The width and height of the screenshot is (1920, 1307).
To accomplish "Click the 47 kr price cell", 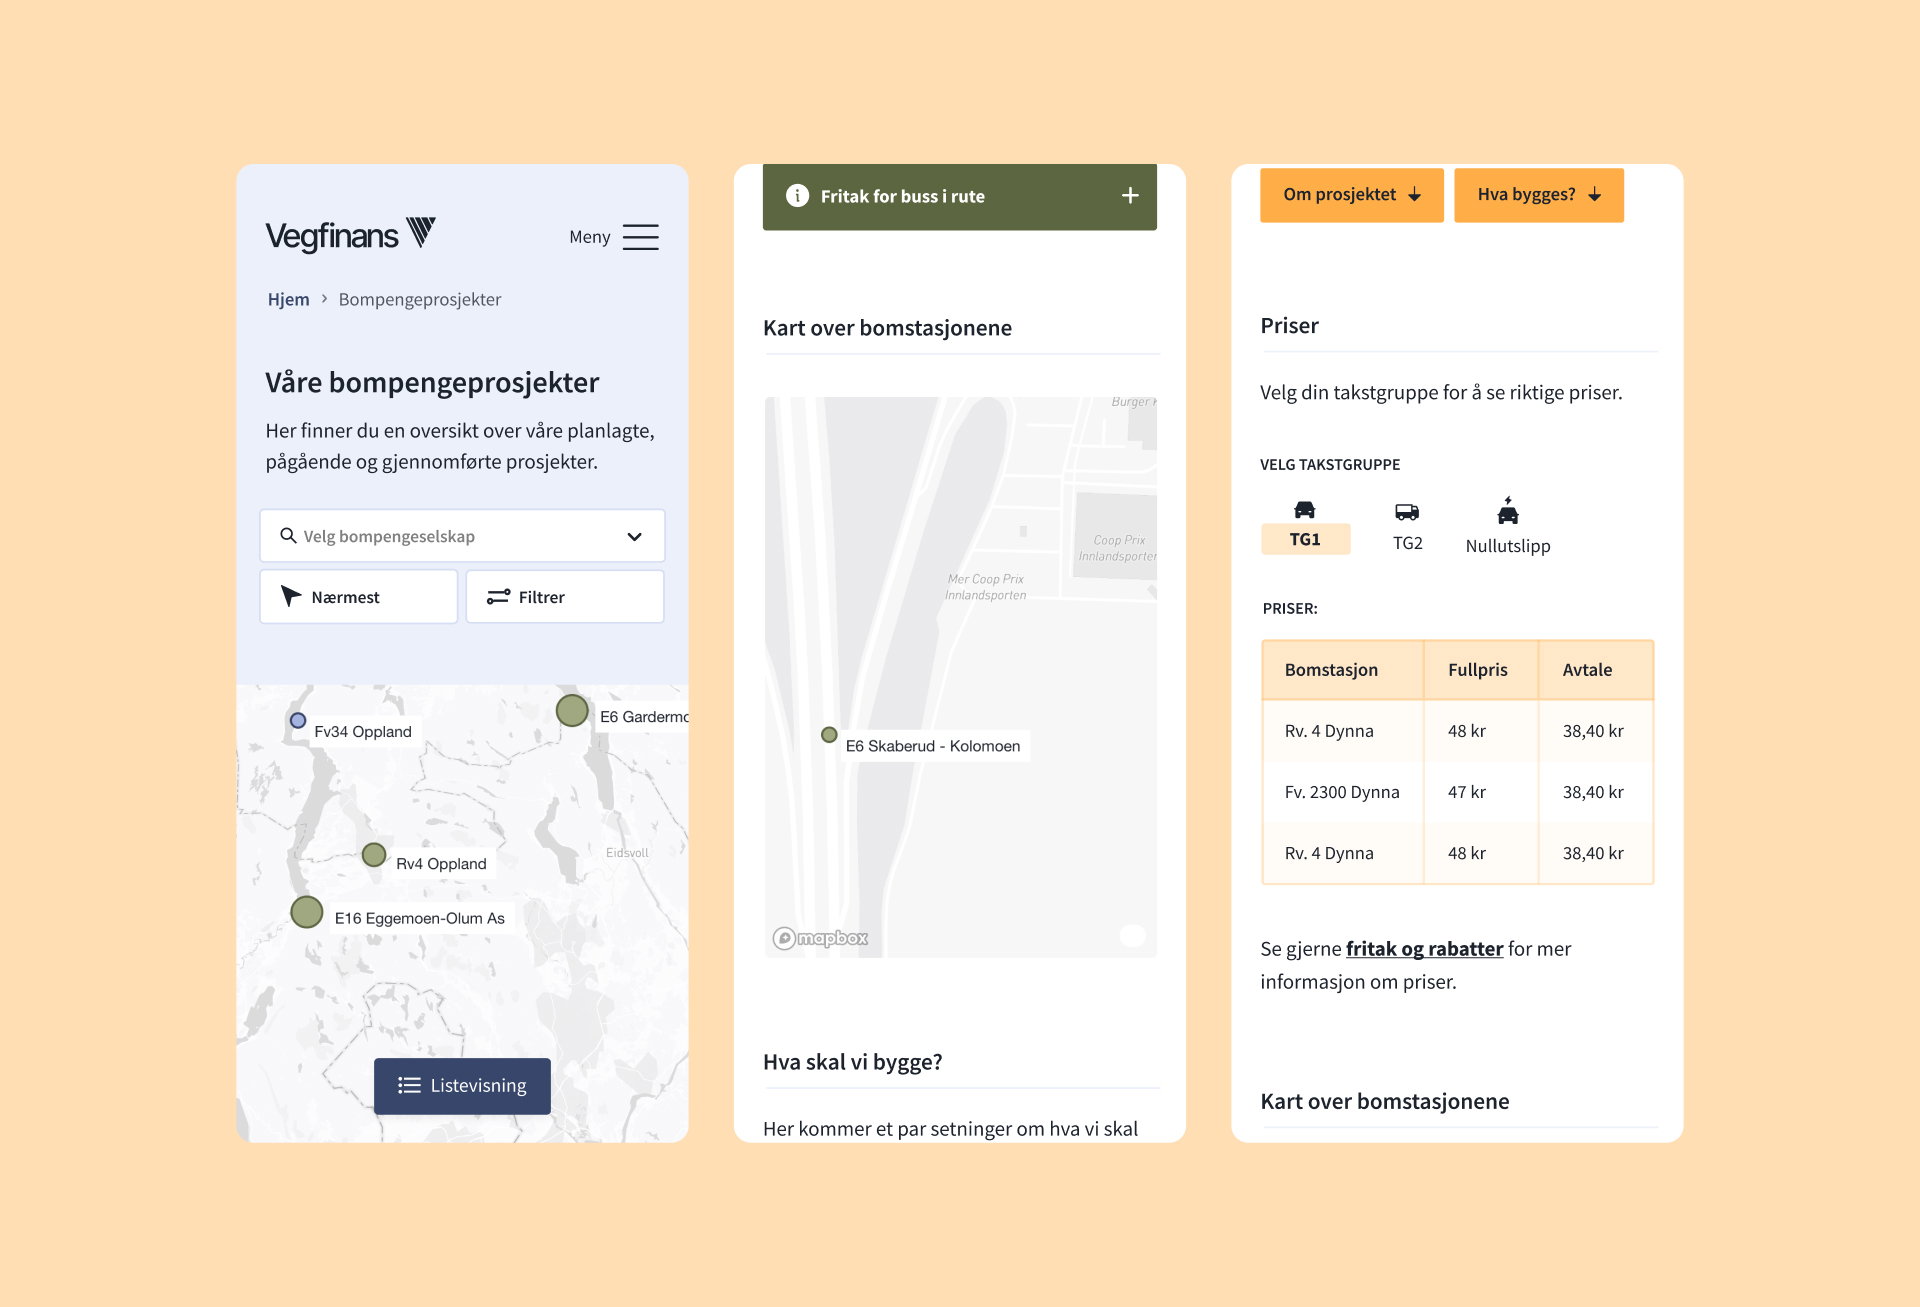I will [1481, 792].
